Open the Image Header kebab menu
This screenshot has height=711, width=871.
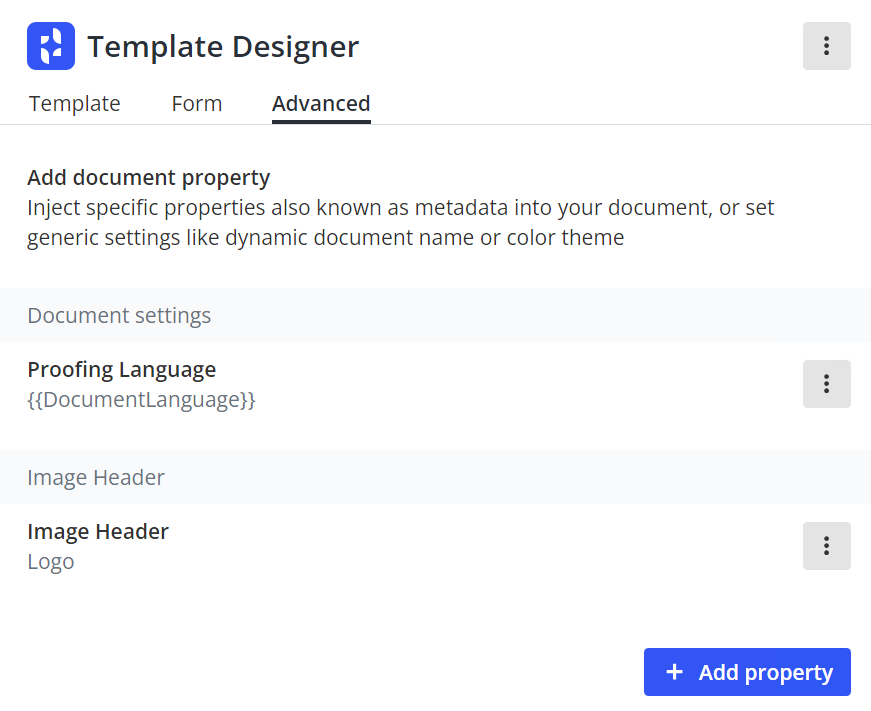pos(826,546)
